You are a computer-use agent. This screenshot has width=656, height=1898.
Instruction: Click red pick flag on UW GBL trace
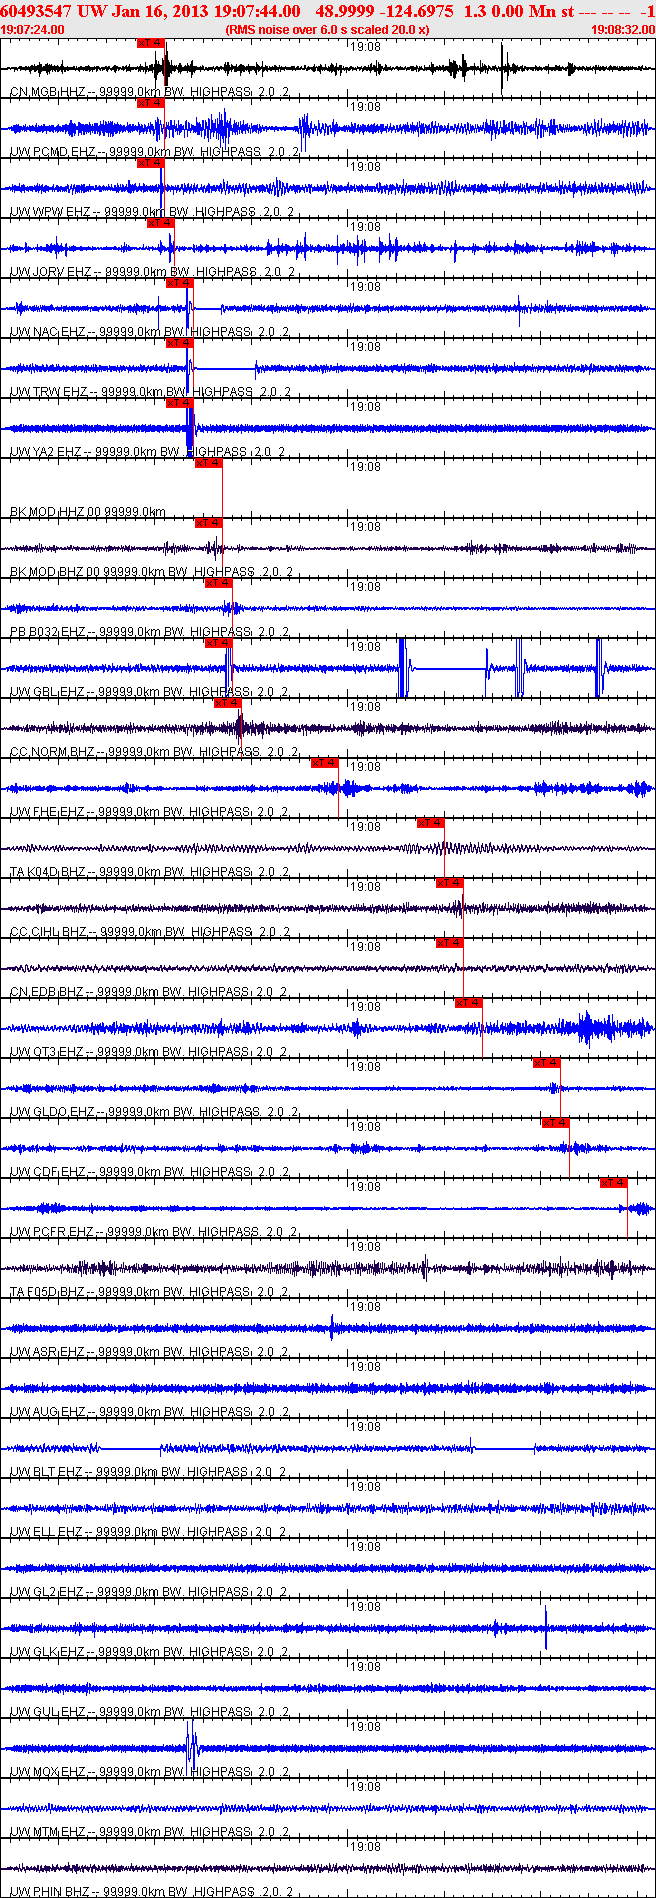point(218,643)
